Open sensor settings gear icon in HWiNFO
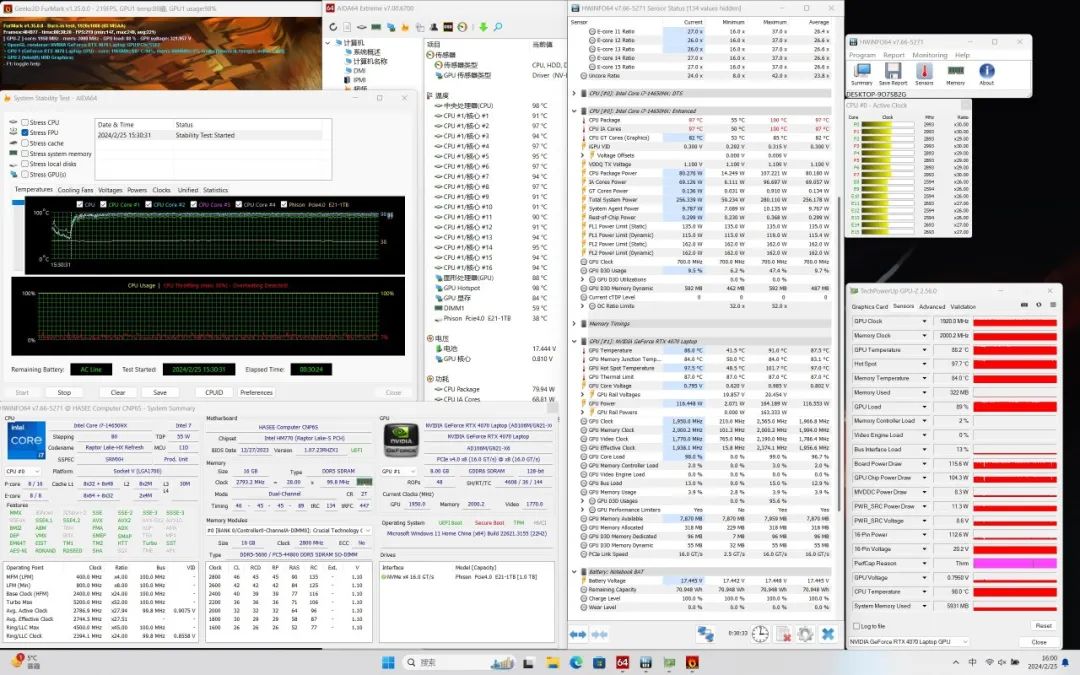The height and width of the screenshot is (675, 1080). tap(804, 634)
